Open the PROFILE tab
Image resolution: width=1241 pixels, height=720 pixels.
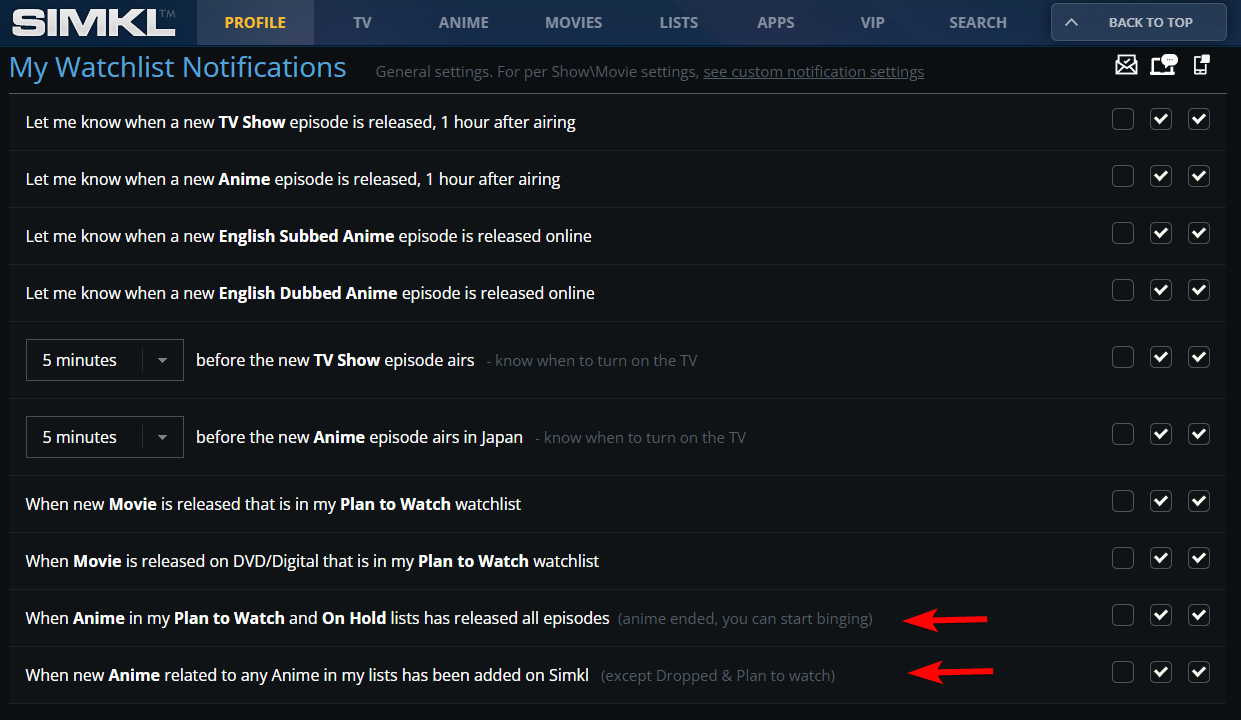[x=255, y=22]
